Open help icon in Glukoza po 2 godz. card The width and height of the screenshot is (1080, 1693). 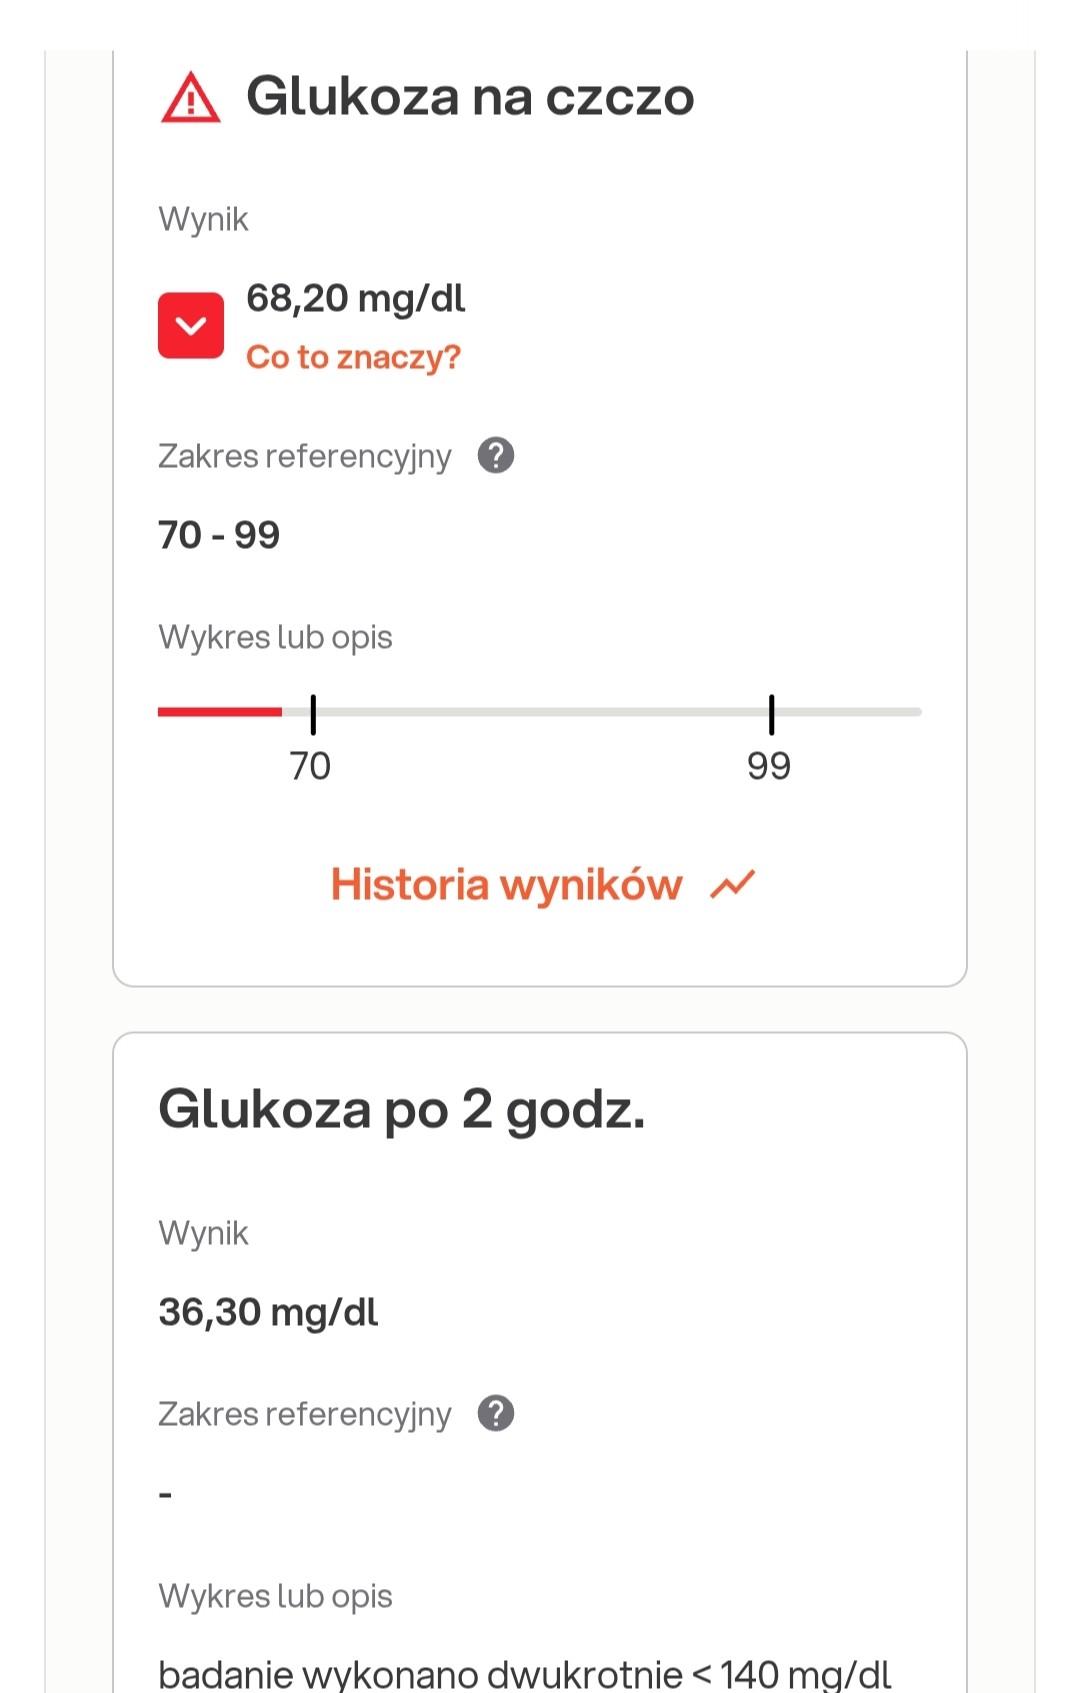pyautogui.click(x=496, y=1414)
